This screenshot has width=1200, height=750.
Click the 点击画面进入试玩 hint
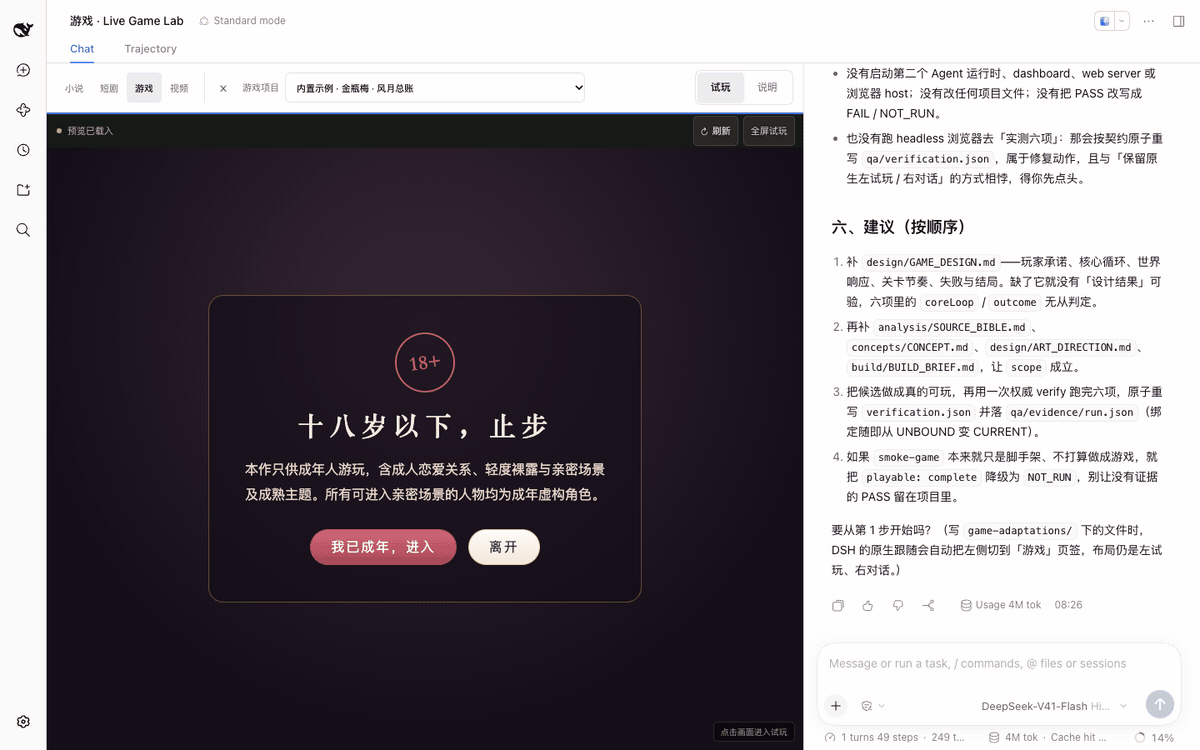click(754, 732)
